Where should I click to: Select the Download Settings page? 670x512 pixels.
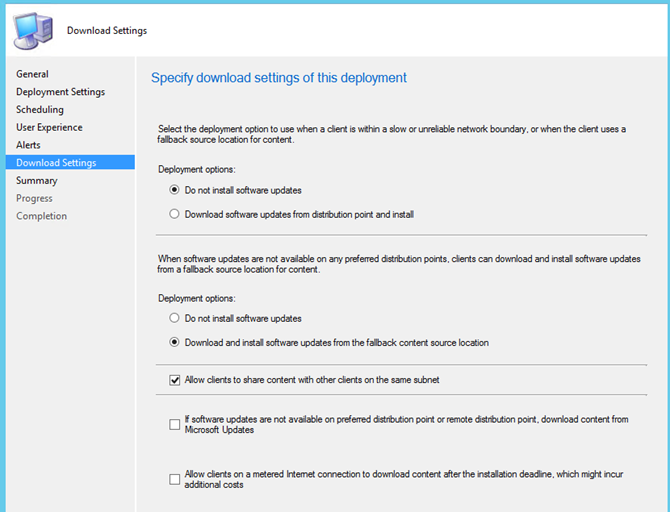click(x=70, y=162)
